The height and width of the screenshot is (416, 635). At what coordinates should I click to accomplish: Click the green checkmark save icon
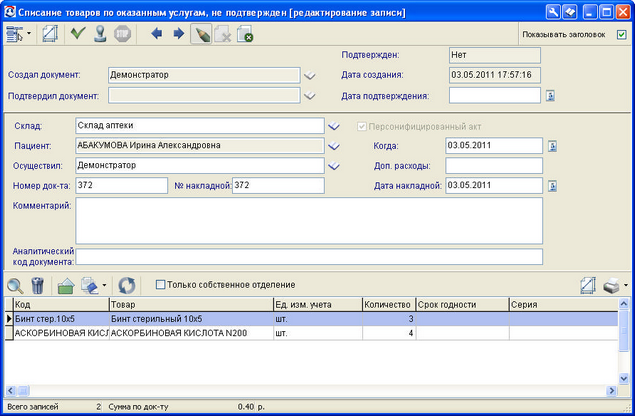pyautogui.click(x=78, y=33)
